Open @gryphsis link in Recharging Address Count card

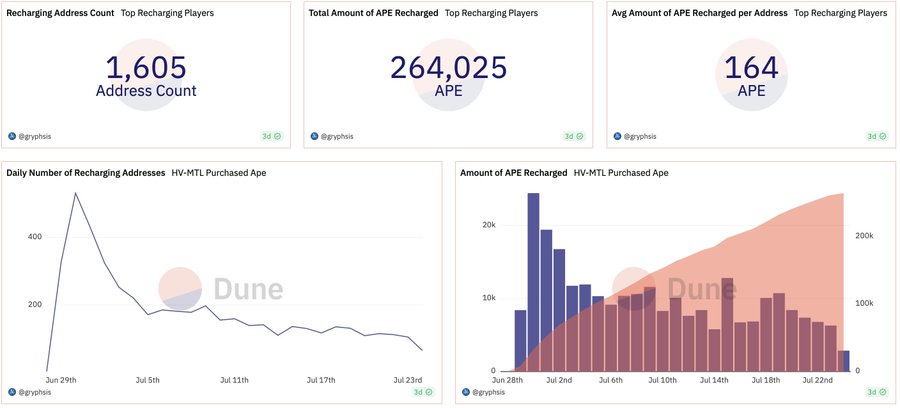point(35,137)
